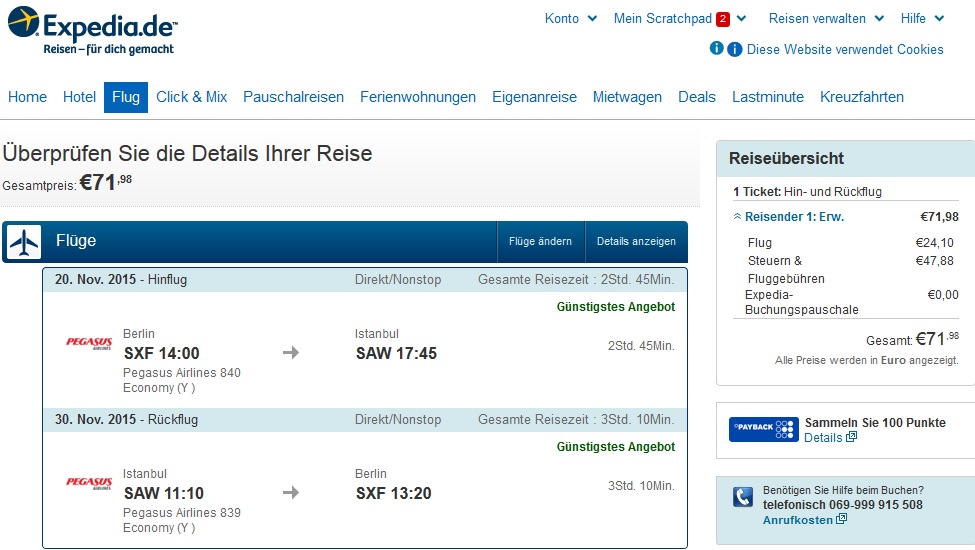
Task: Click external link icon next to Anrufkosten
Action: point(841,519)
